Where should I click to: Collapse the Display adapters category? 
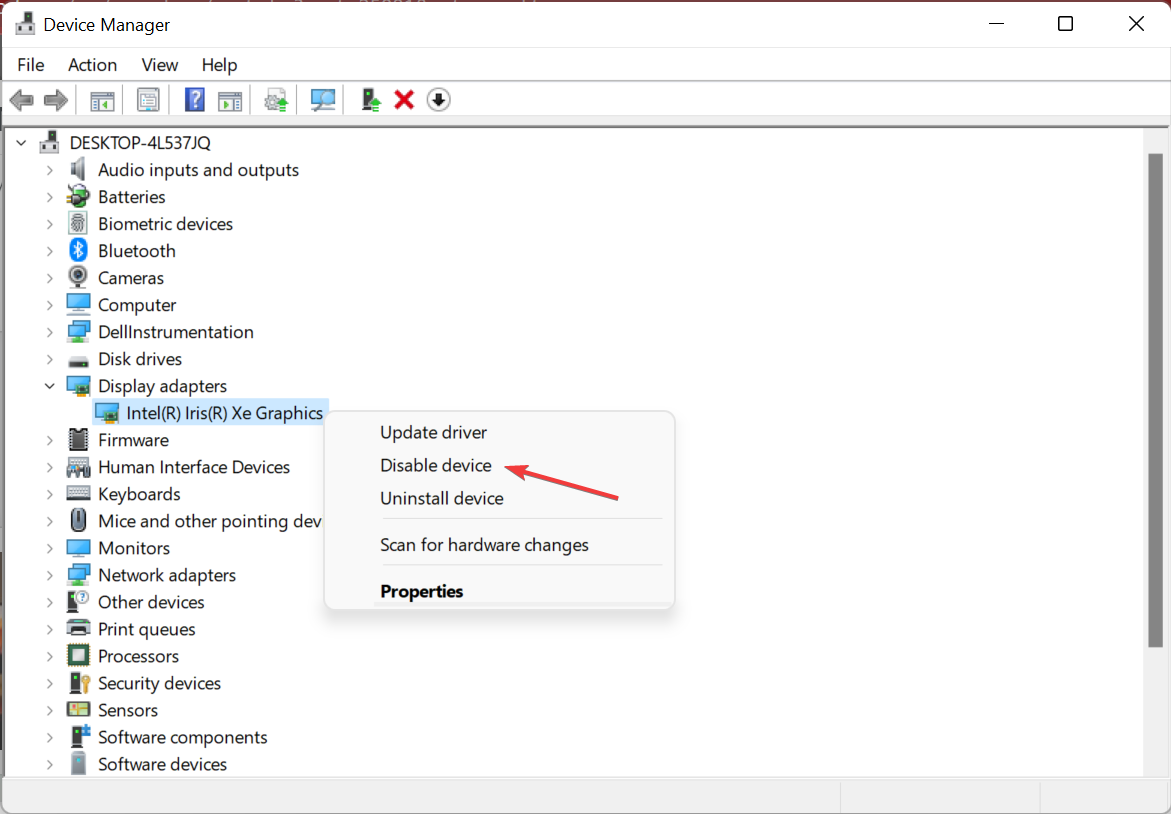[50, 386]
